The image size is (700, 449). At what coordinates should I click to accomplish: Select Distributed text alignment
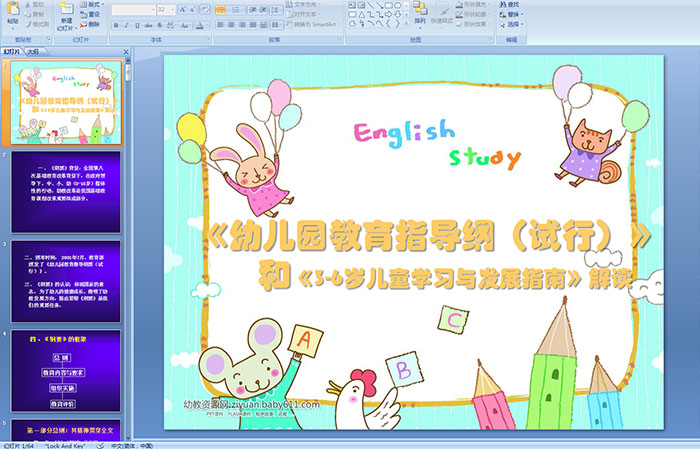263,25
